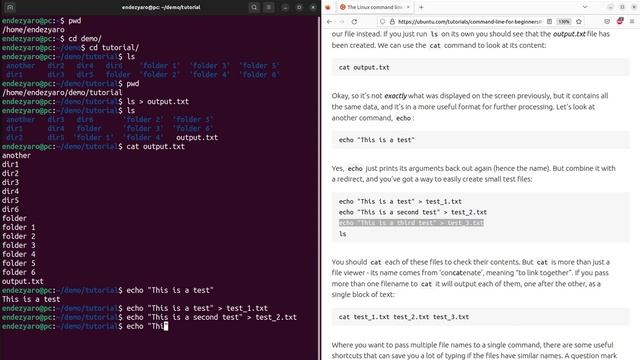Viewport: 640px width, 360px height.
Task: Go back in Firefox
Action: click(x=329, y=22)
